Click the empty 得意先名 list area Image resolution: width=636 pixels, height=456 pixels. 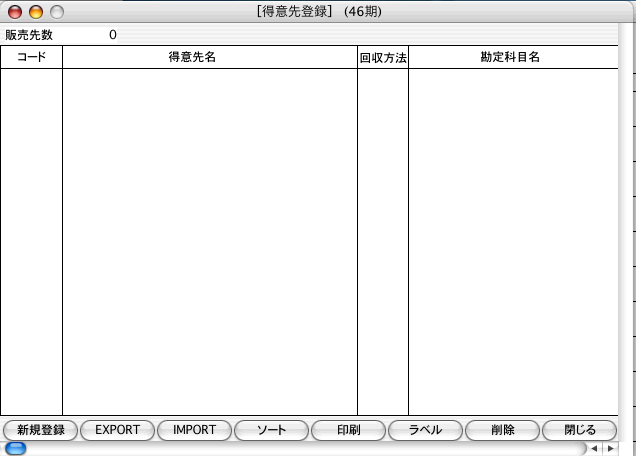tap(210, 240)
